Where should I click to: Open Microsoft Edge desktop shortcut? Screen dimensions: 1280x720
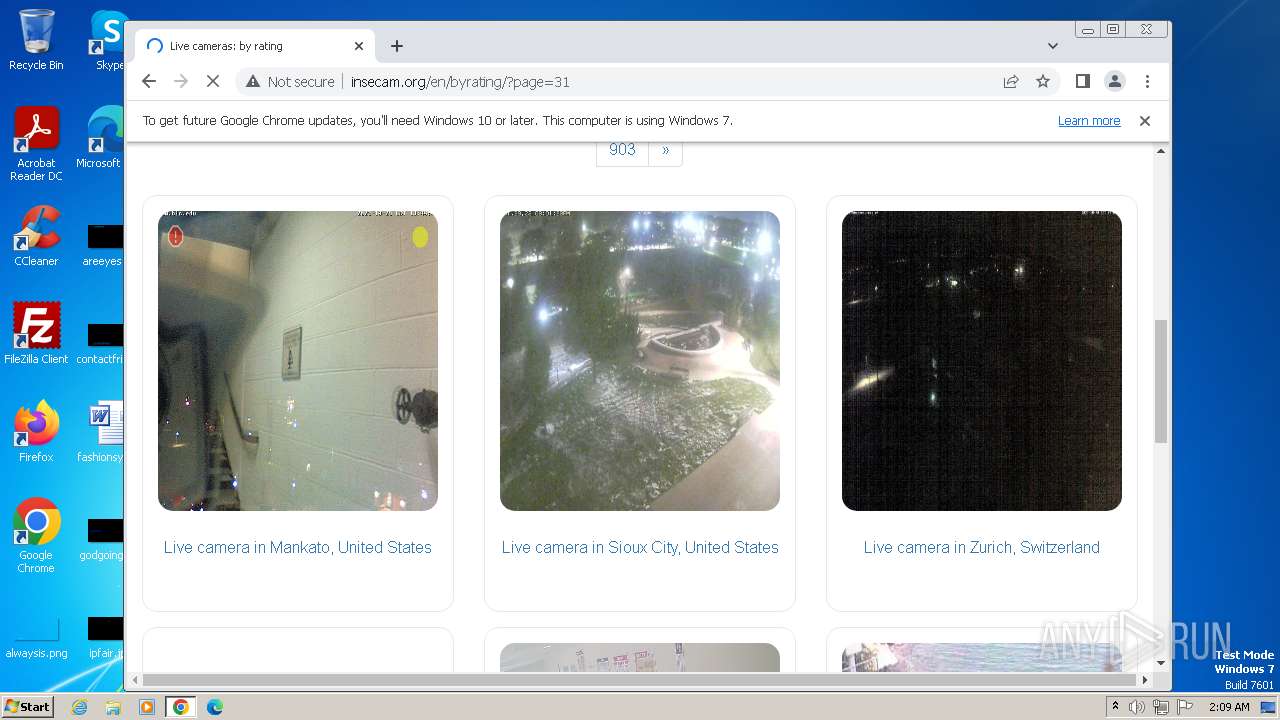100,138
